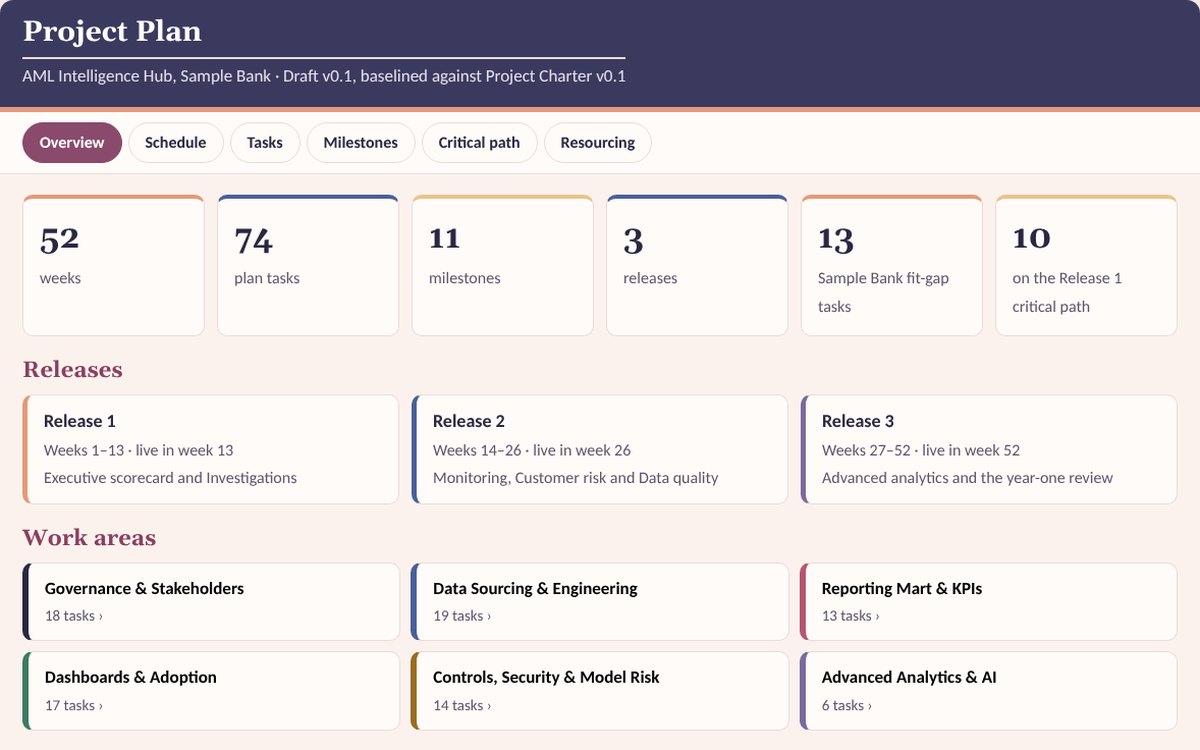Open the Release 1 card

tap(211, 449)
